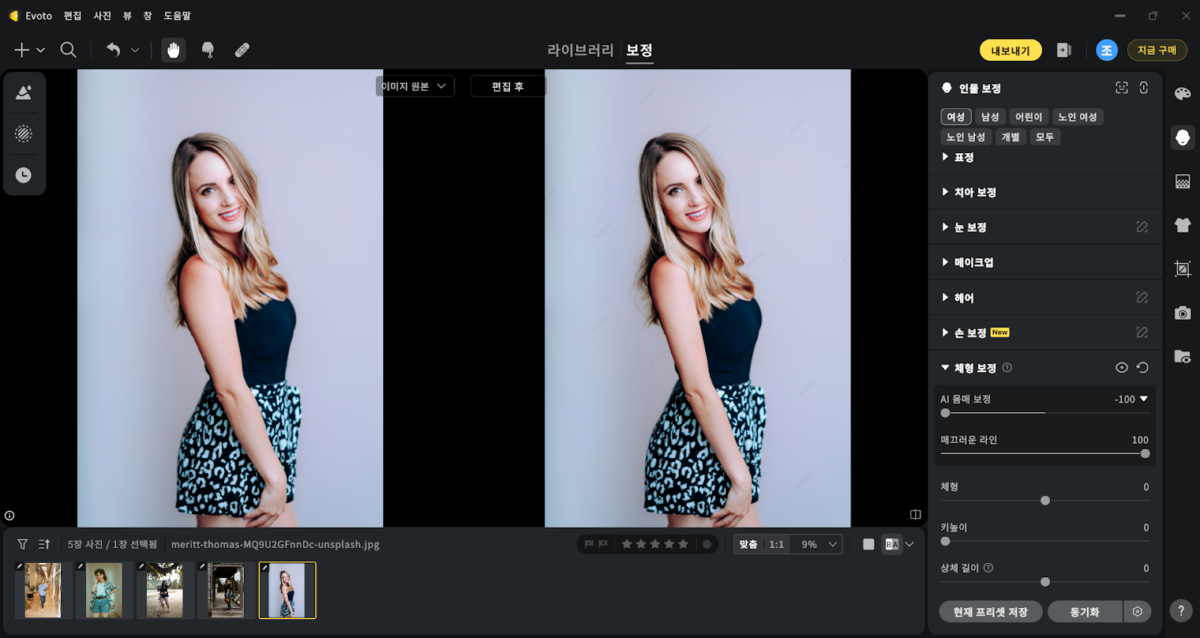Switch to the 라이브러리 tab
Image resolution: width=1200 pixels, height=638 pixels.
coord(581,50)
